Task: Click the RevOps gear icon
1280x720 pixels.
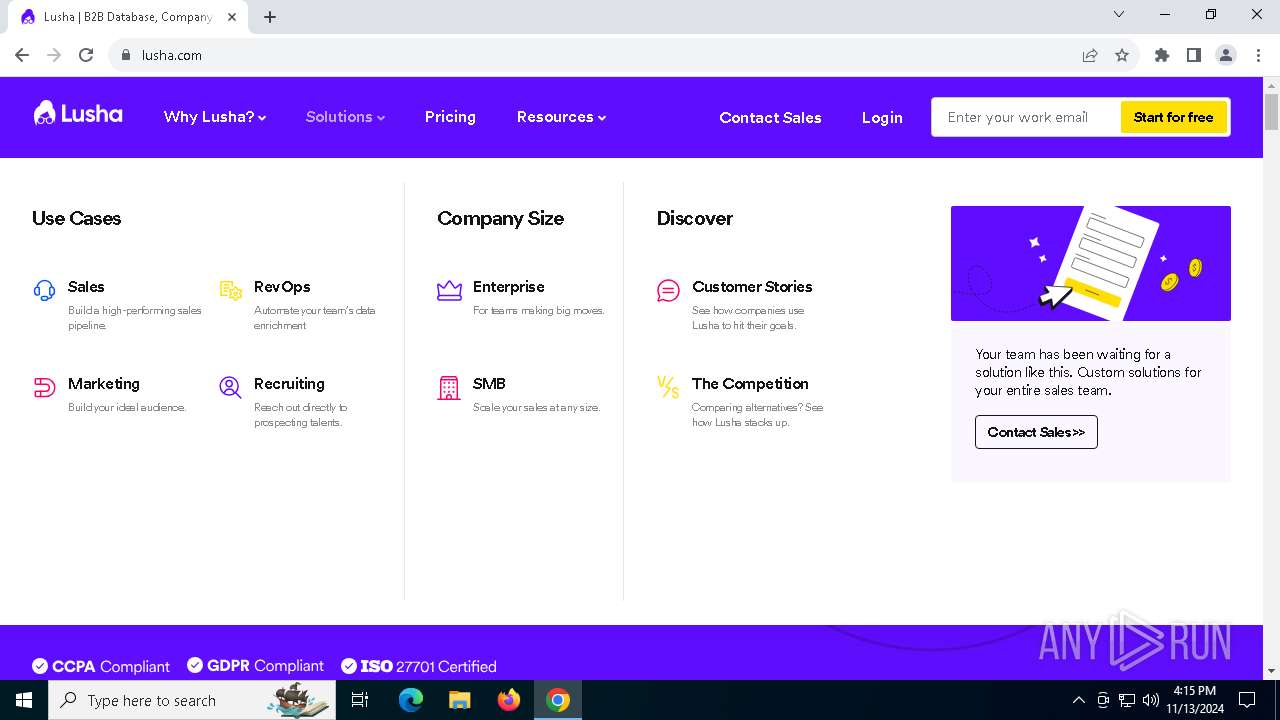Action: [231, 290]
